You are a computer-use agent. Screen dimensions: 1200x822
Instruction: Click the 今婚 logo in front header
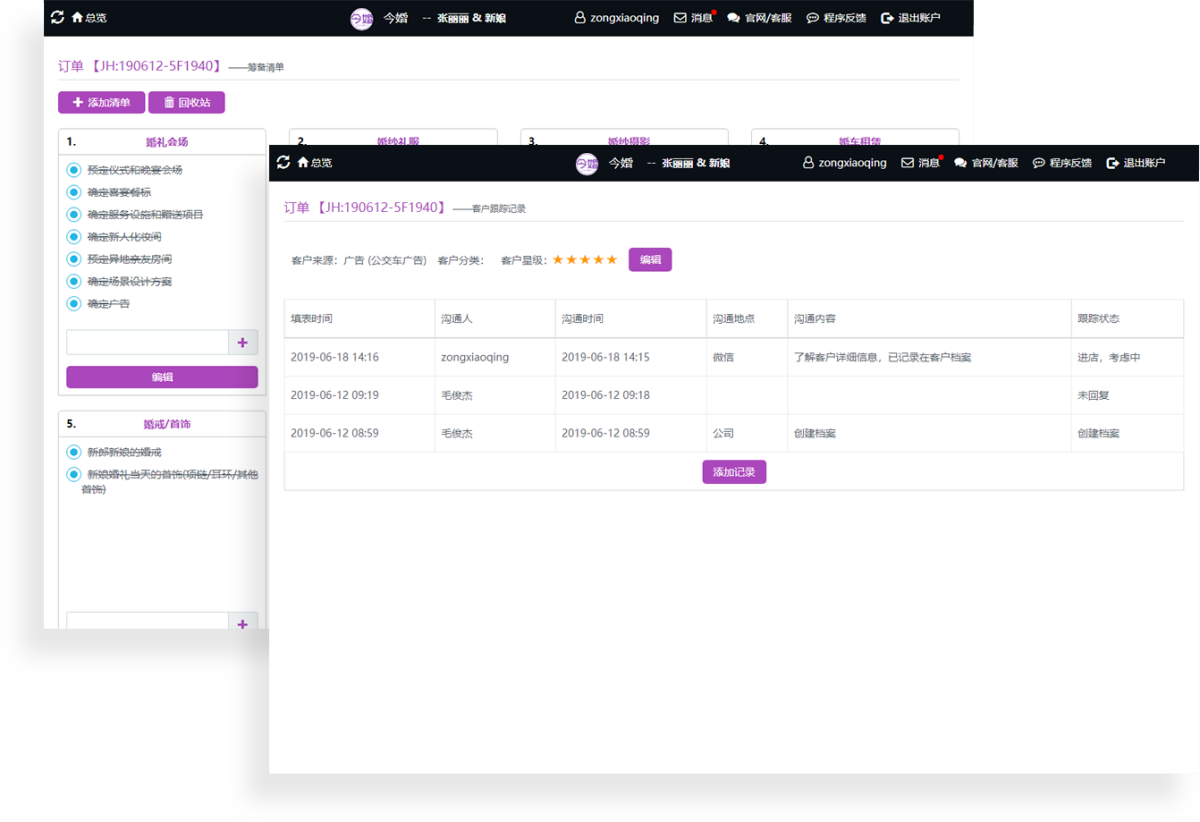(x=587, y=163)
